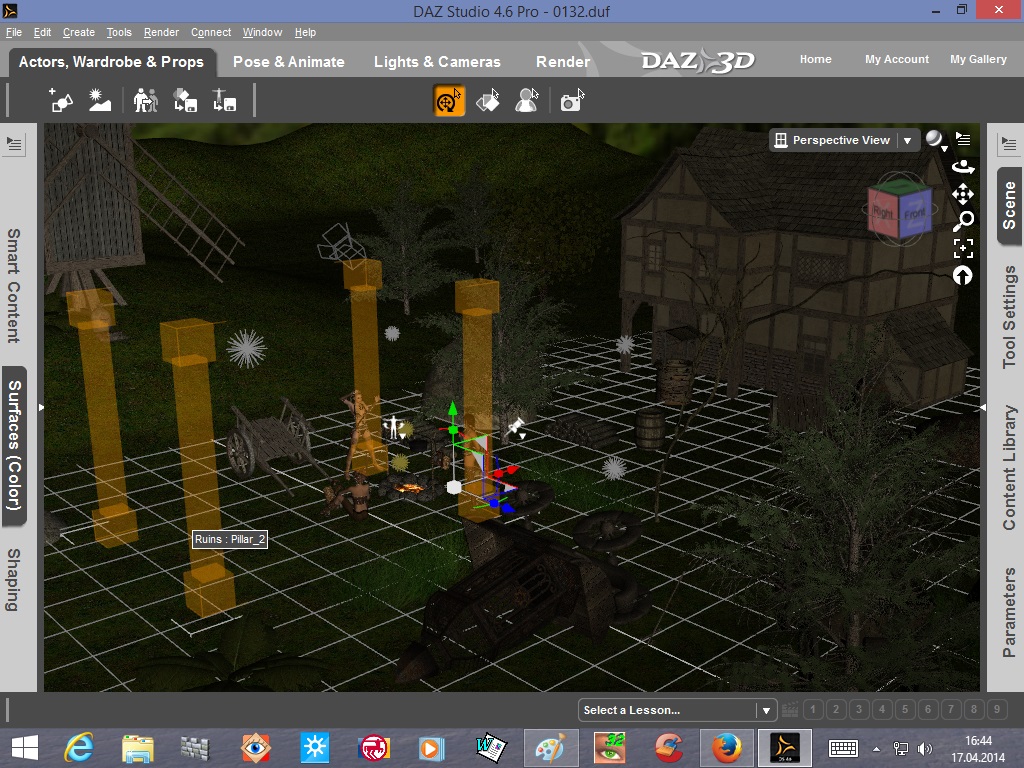
Task: Show hidden tray icons arrow
Action: point(876,748)
